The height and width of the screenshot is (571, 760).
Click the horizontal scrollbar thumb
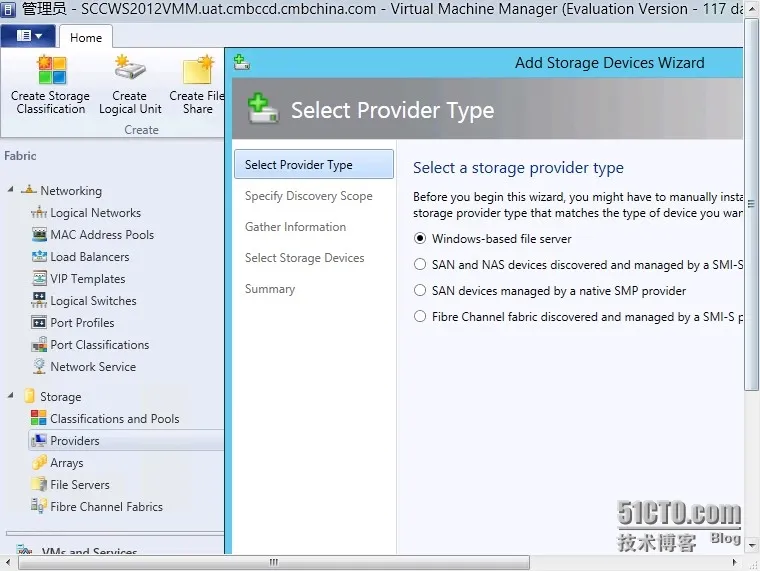[x=274, y=562]
